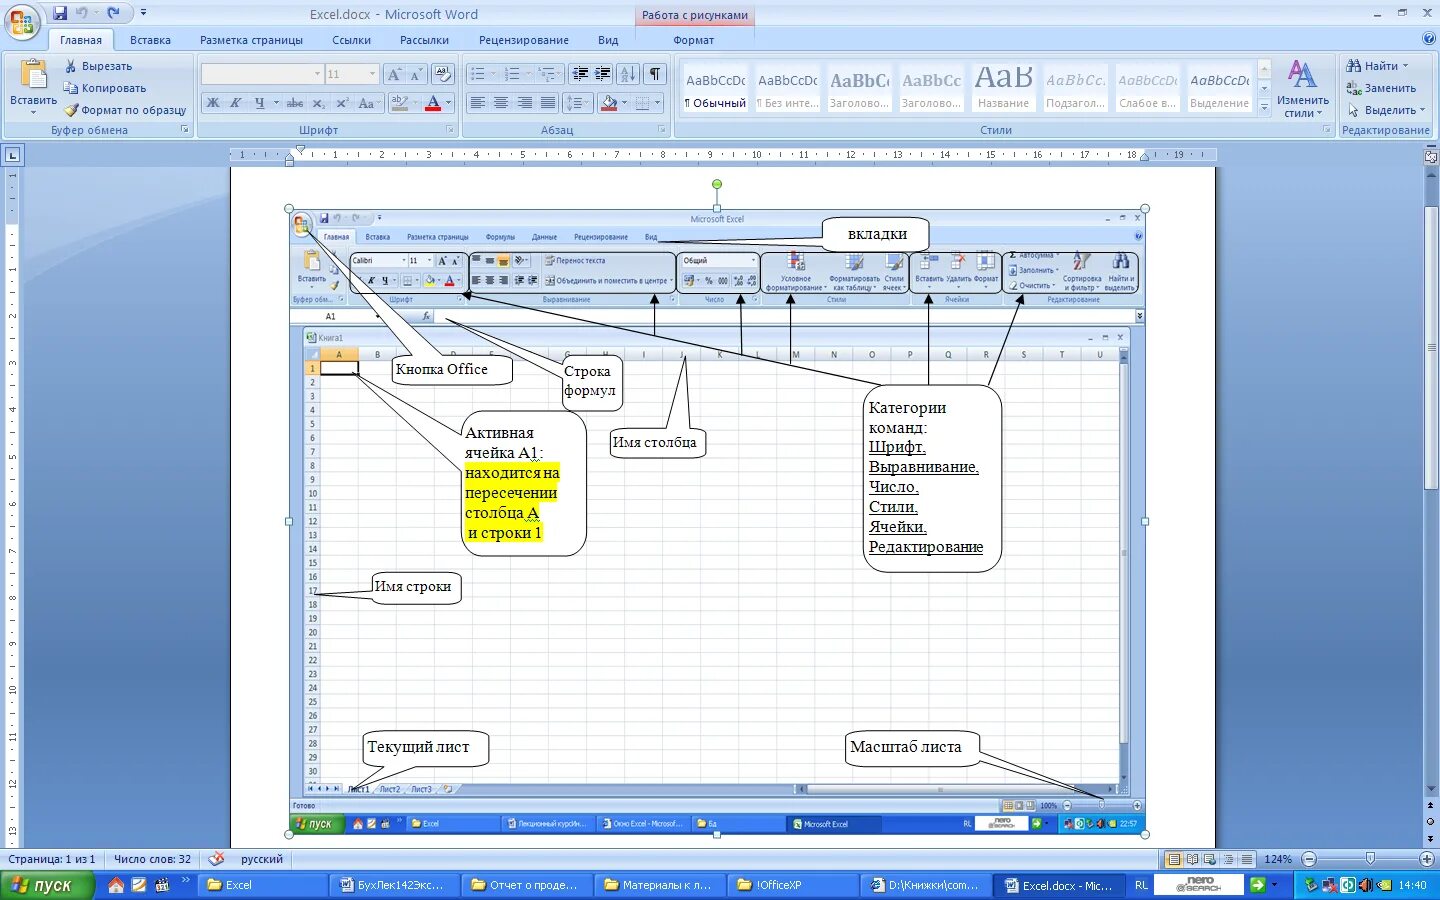Open the Ссылки ribbon tab
The height and width of the screenshot is (900, 1440).
tap(351, 40)
